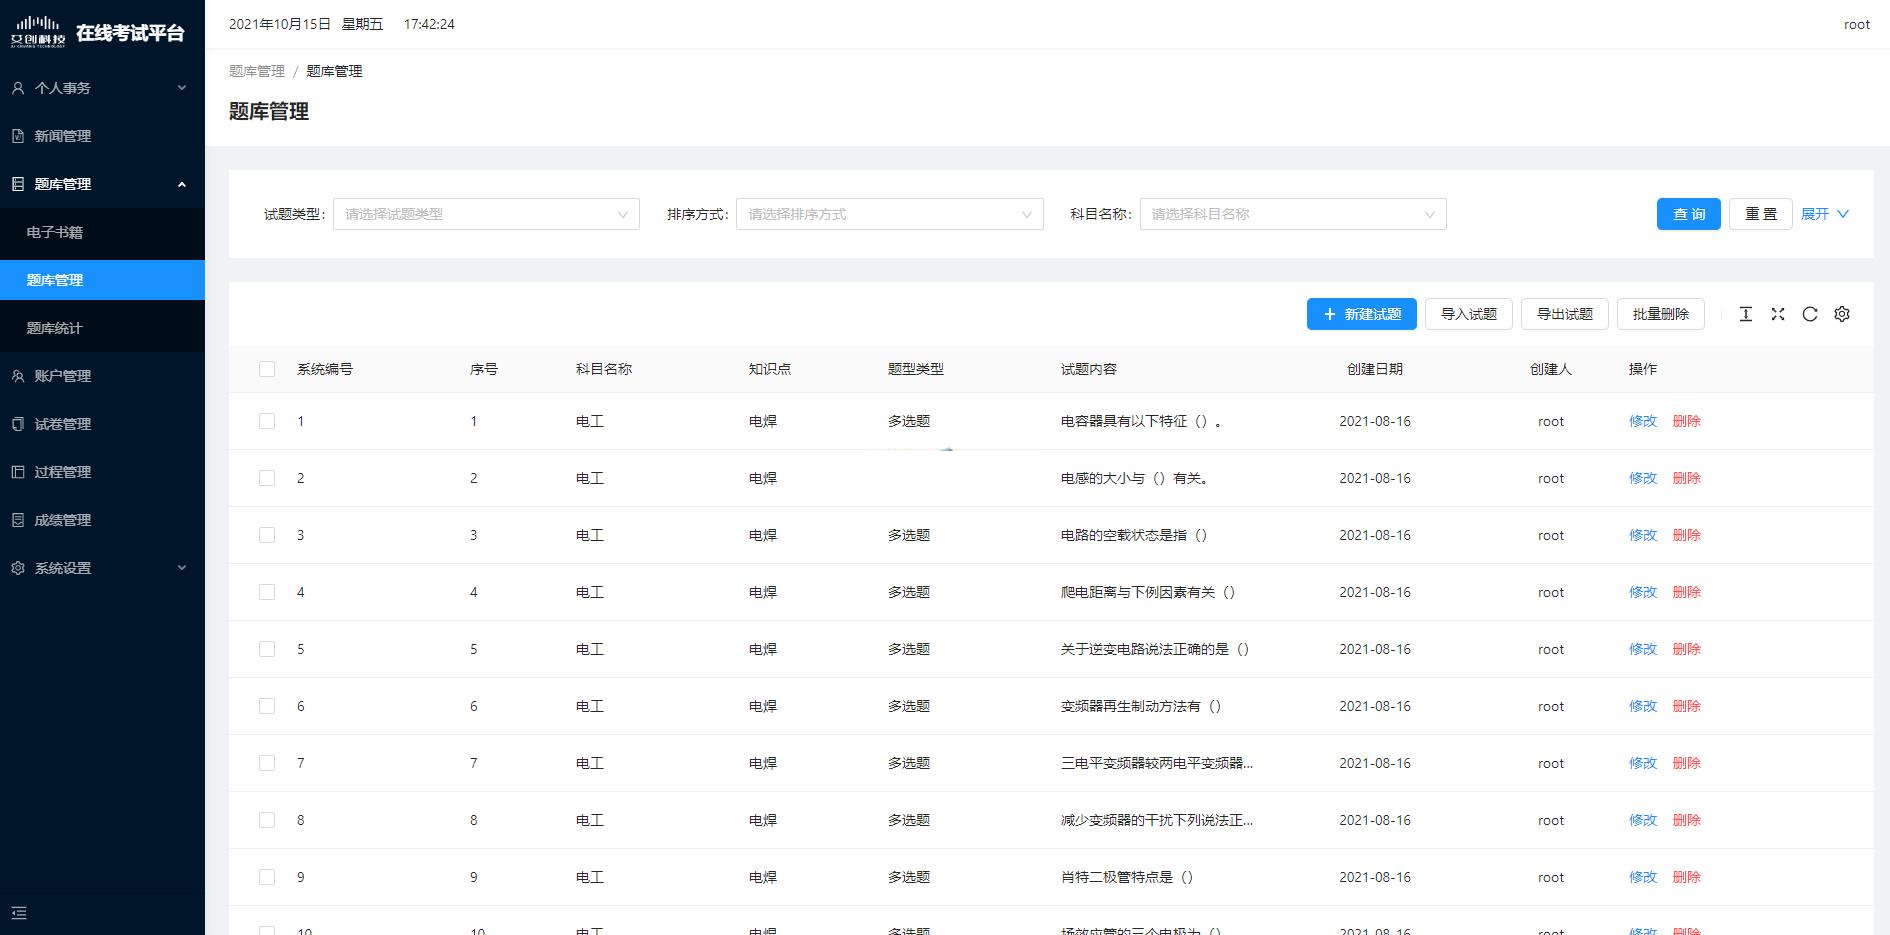Open the 试题类型 dropdown
Image resolution: width=1890 pixels, height=935 pixels.
point(486,214)
